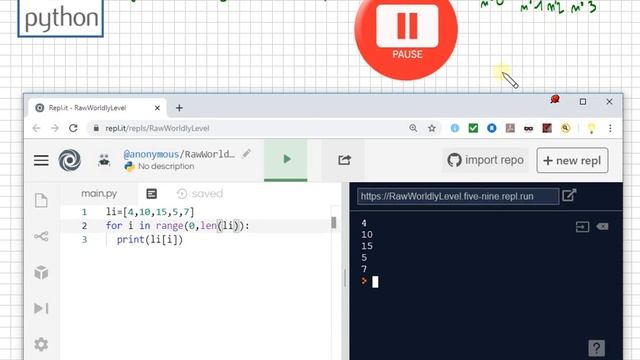Viewport: 640px width, 360px height.
Task: Create a new repl
Action: point(572,160)
